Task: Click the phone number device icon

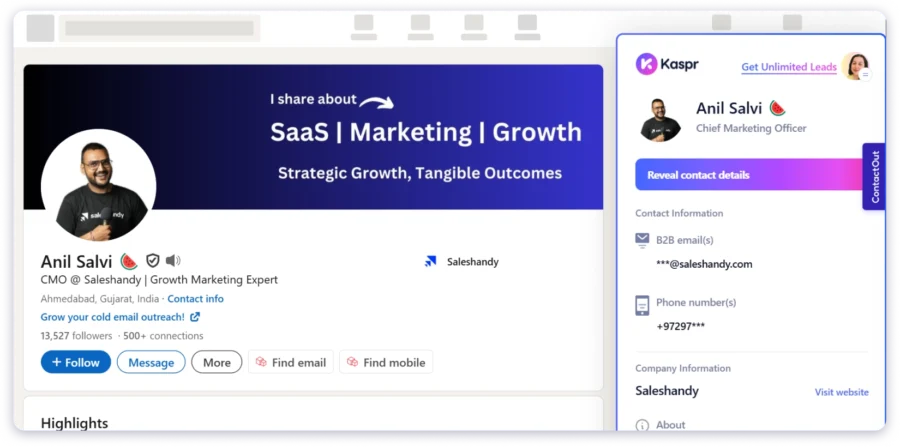Action: pyautogui.click(x=642, y=305)
